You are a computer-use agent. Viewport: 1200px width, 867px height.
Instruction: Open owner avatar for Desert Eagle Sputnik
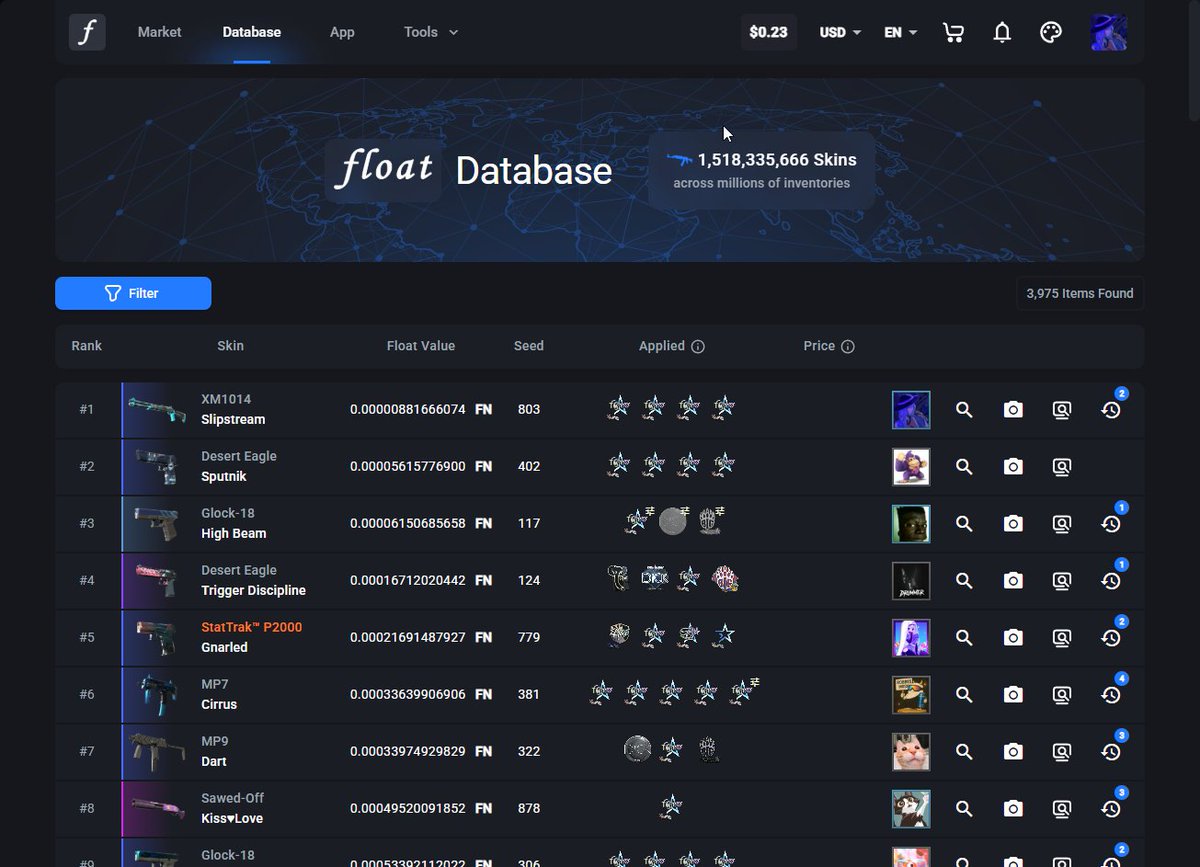911,467
